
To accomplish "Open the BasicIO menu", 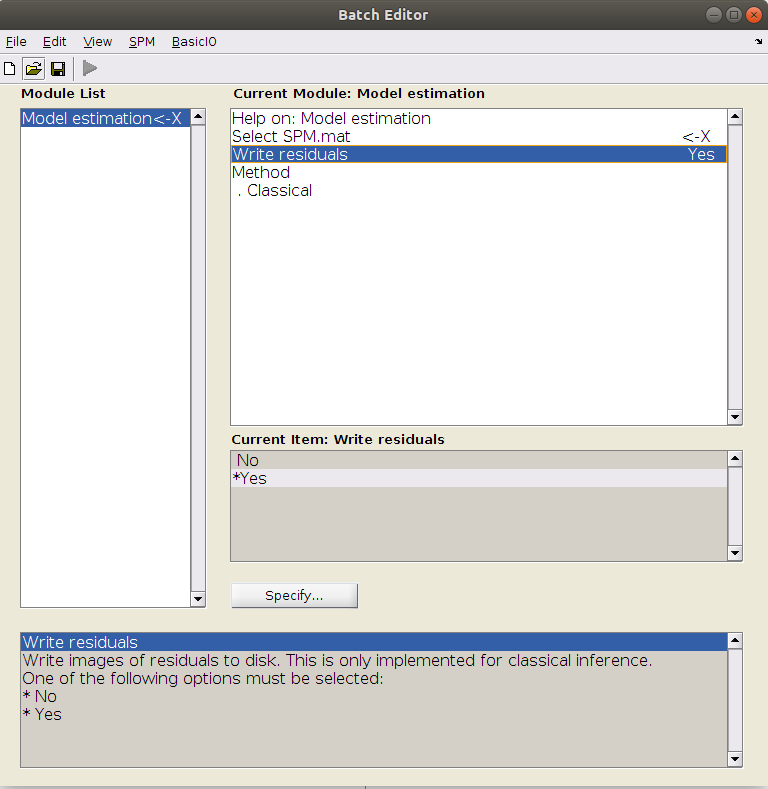I will (194, 42).
